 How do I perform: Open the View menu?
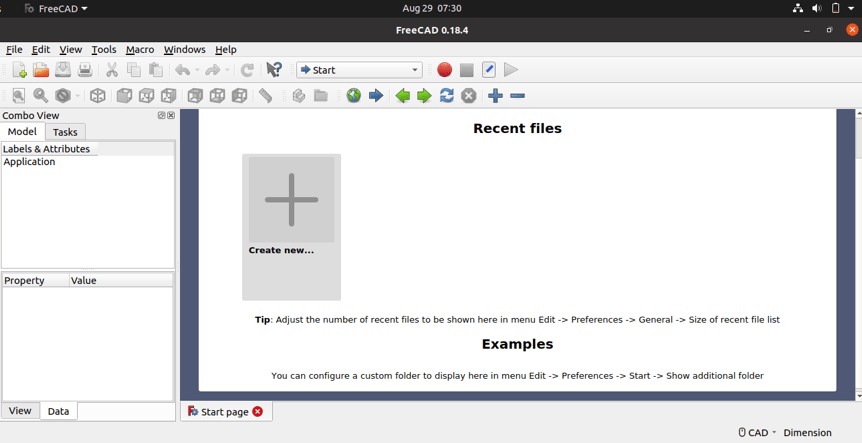click(x=70, y=49)
